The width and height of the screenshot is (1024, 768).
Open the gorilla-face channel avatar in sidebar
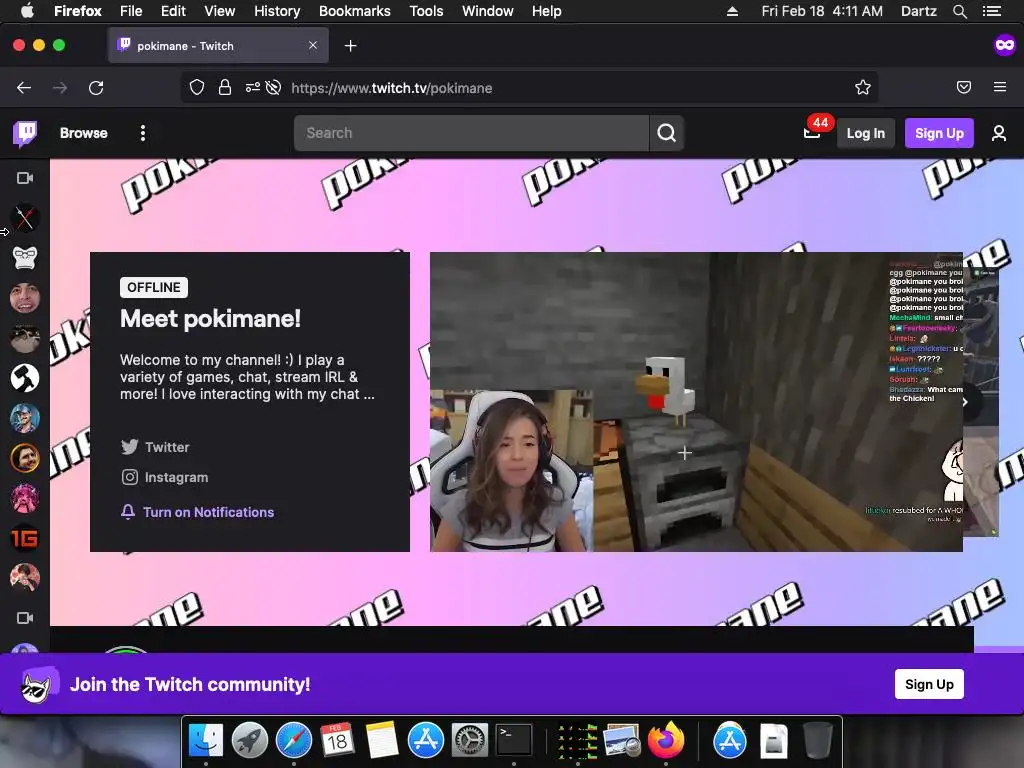coord(25,258)
